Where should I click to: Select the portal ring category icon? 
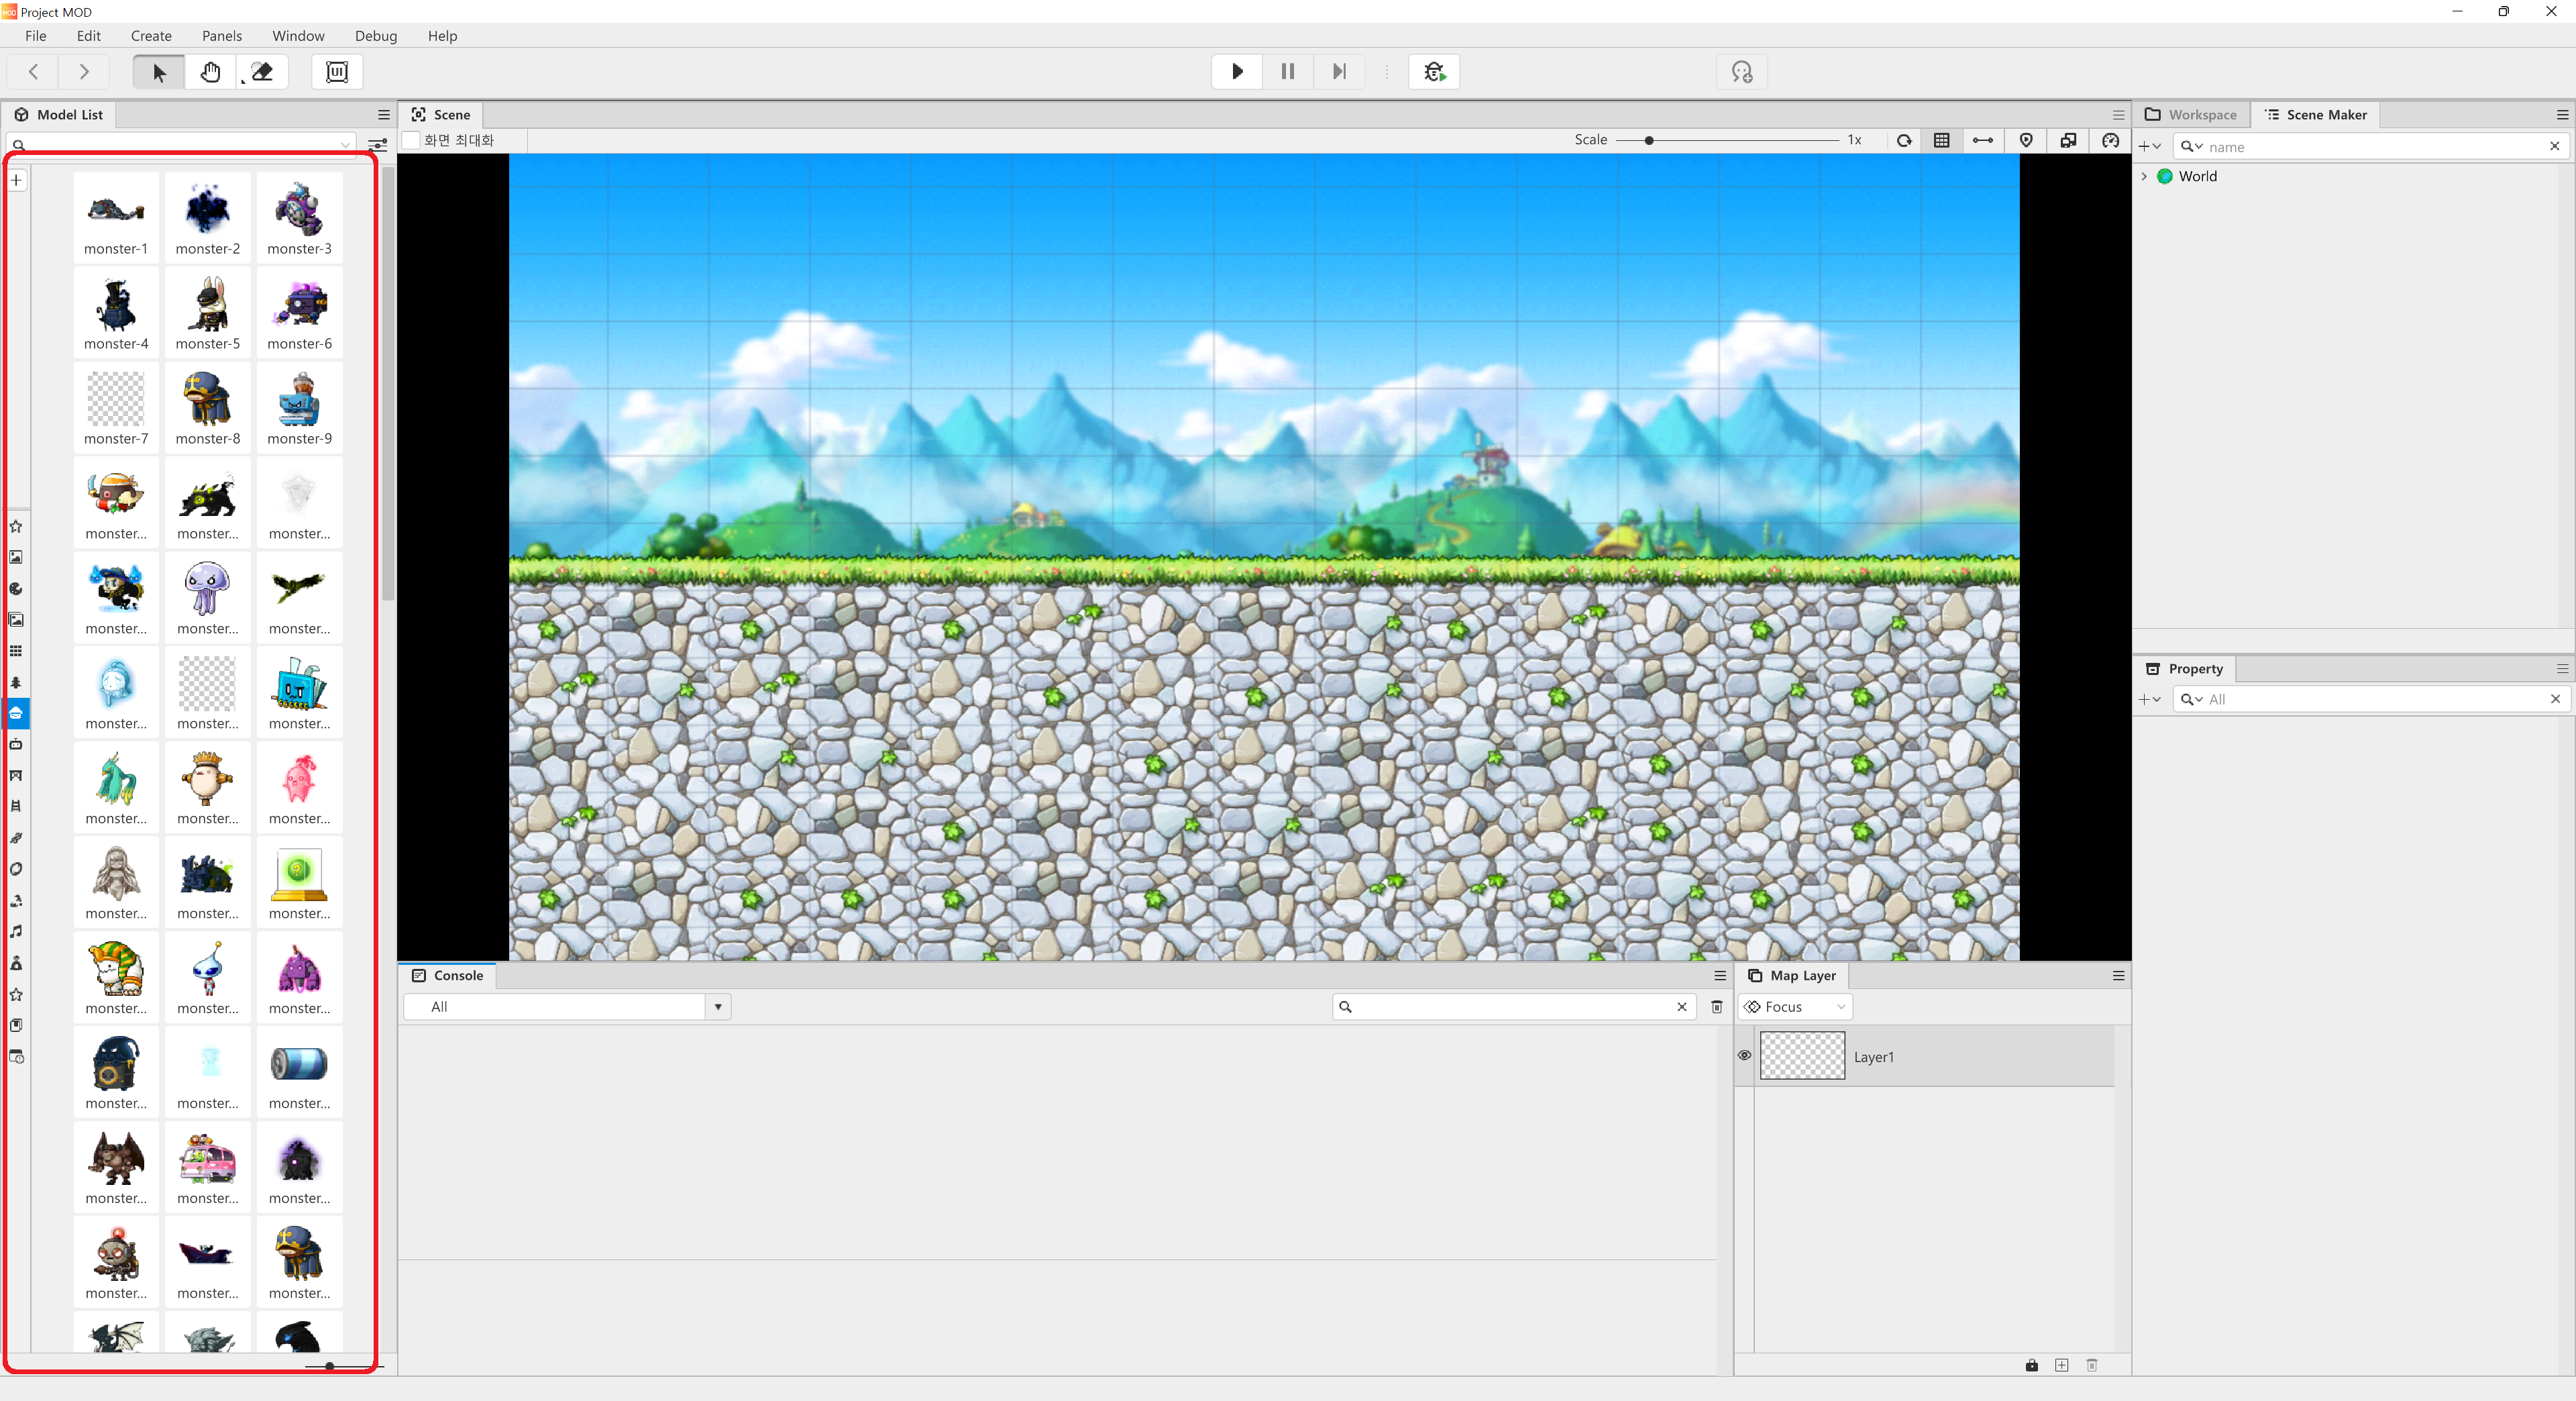pyautogui.click(x=16, y=869)
